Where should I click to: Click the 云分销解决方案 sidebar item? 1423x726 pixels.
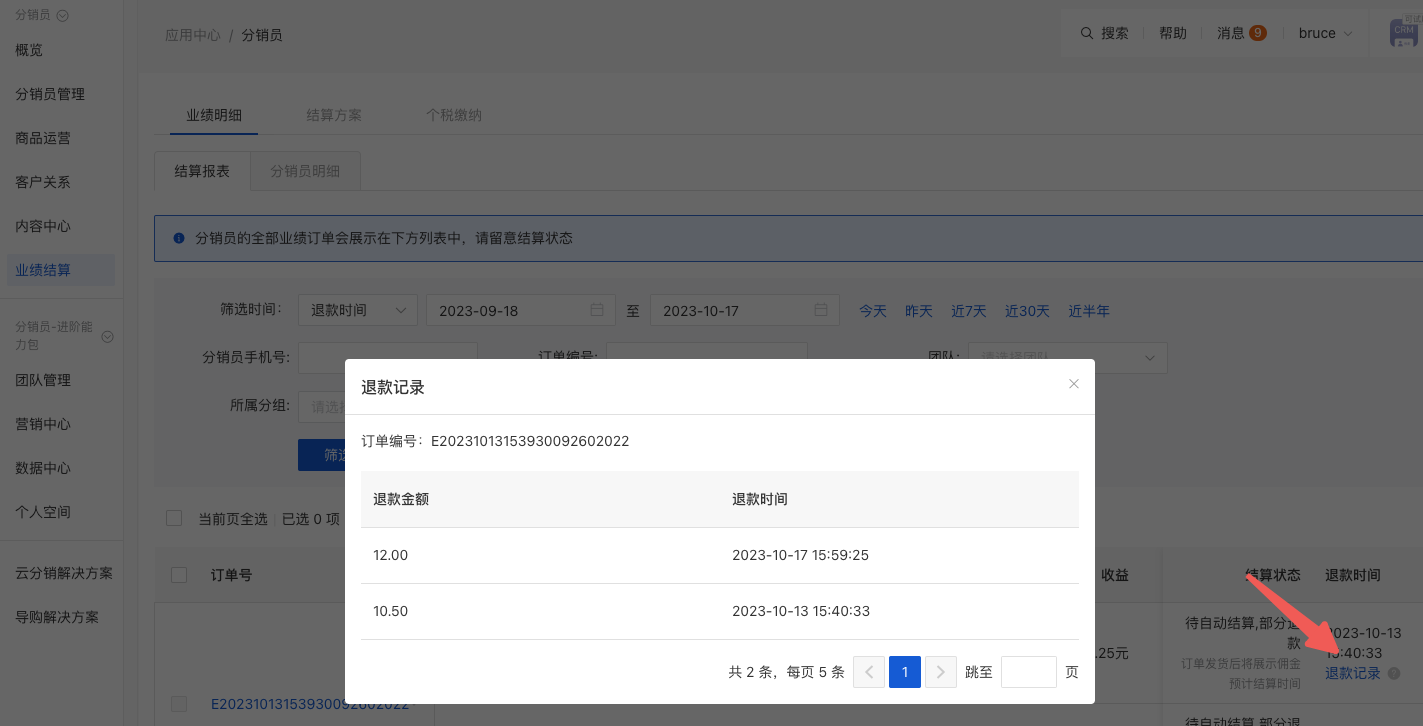(64, 573)
